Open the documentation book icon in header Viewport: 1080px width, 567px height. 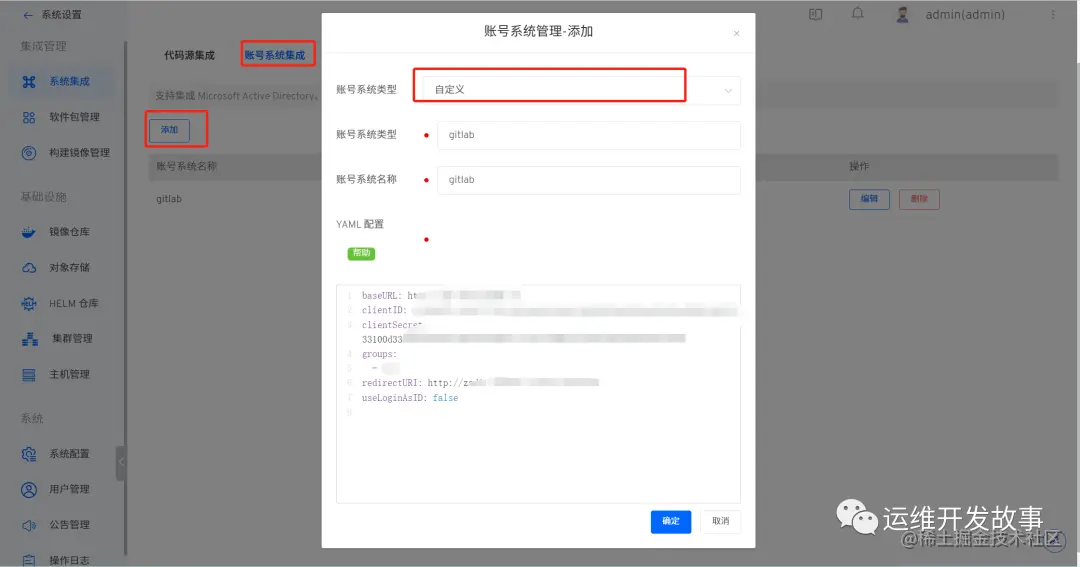click(x=816, y=14)
